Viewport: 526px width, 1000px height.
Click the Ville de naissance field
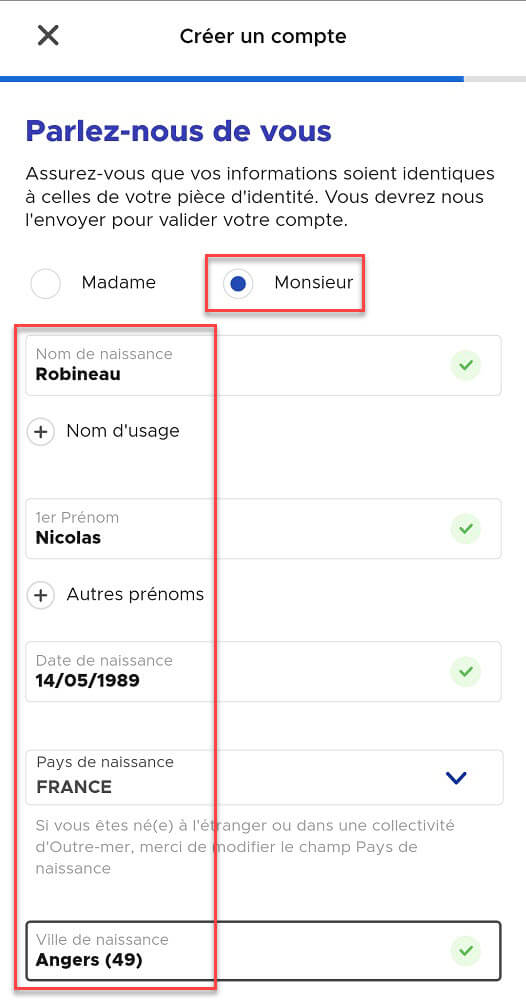pyautogui.click(x=263, y=950)
